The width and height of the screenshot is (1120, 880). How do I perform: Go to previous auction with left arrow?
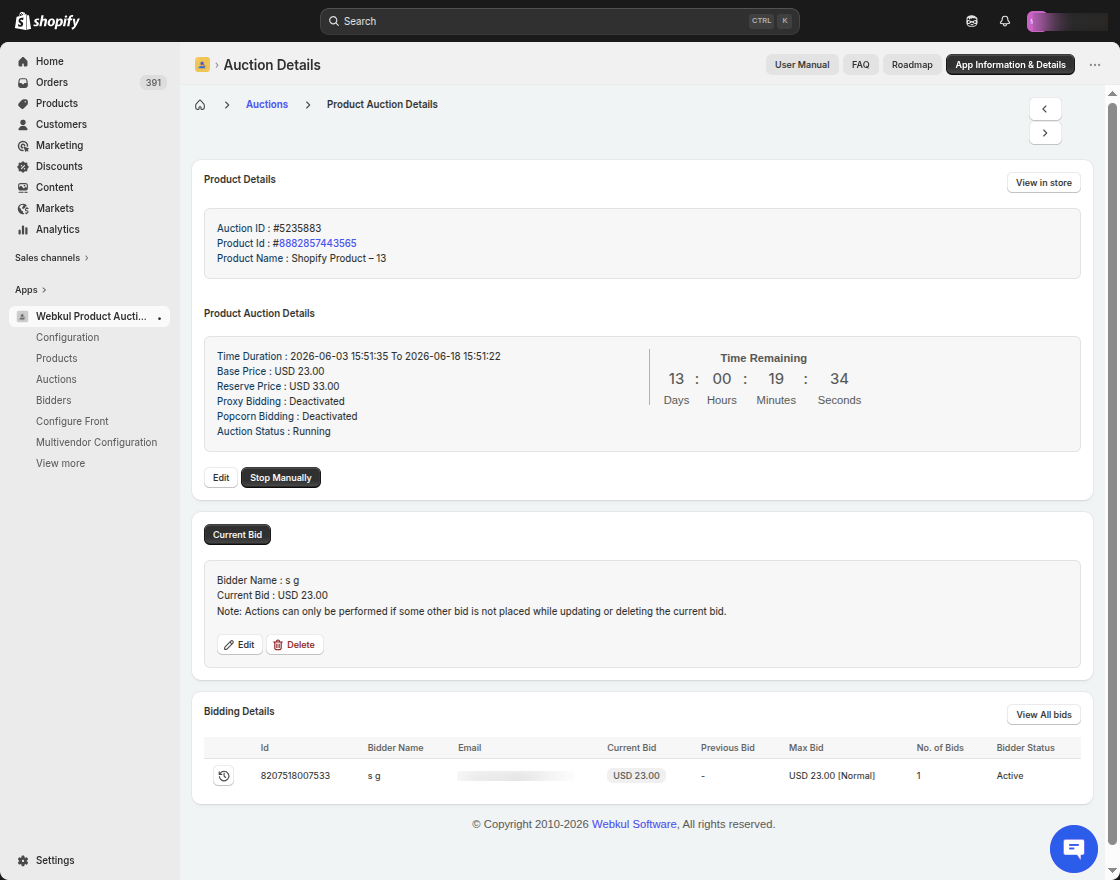coord(1045,109)
